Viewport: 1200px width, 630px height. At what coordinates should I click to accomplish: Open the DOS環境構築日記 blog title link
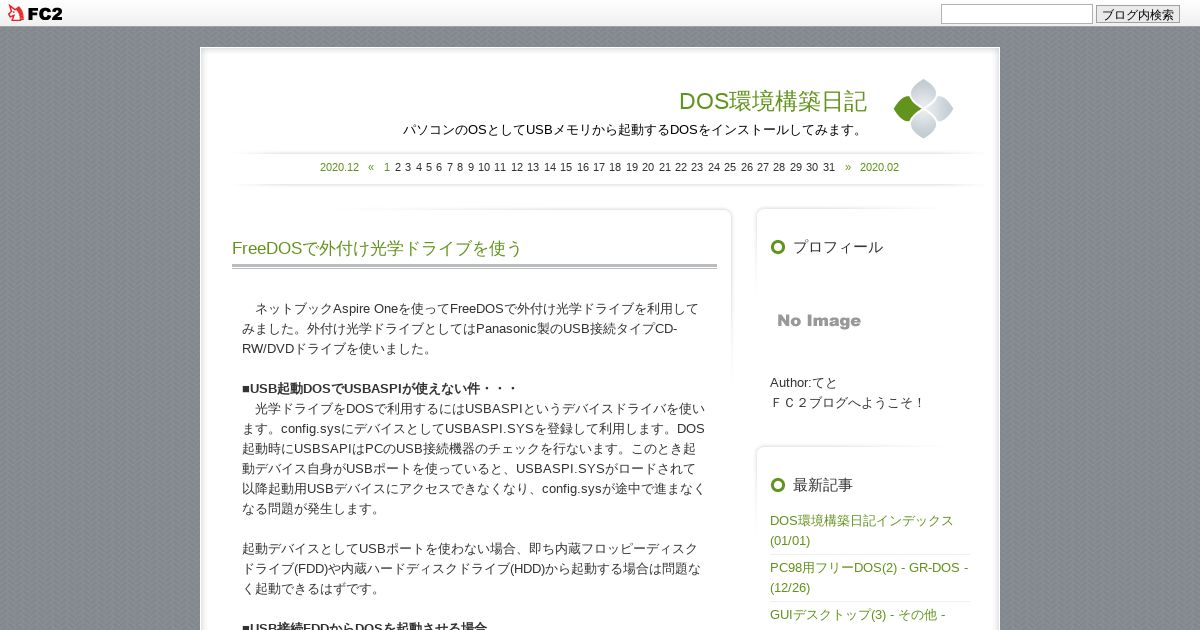pyautogui.click(x=772, y=101)
